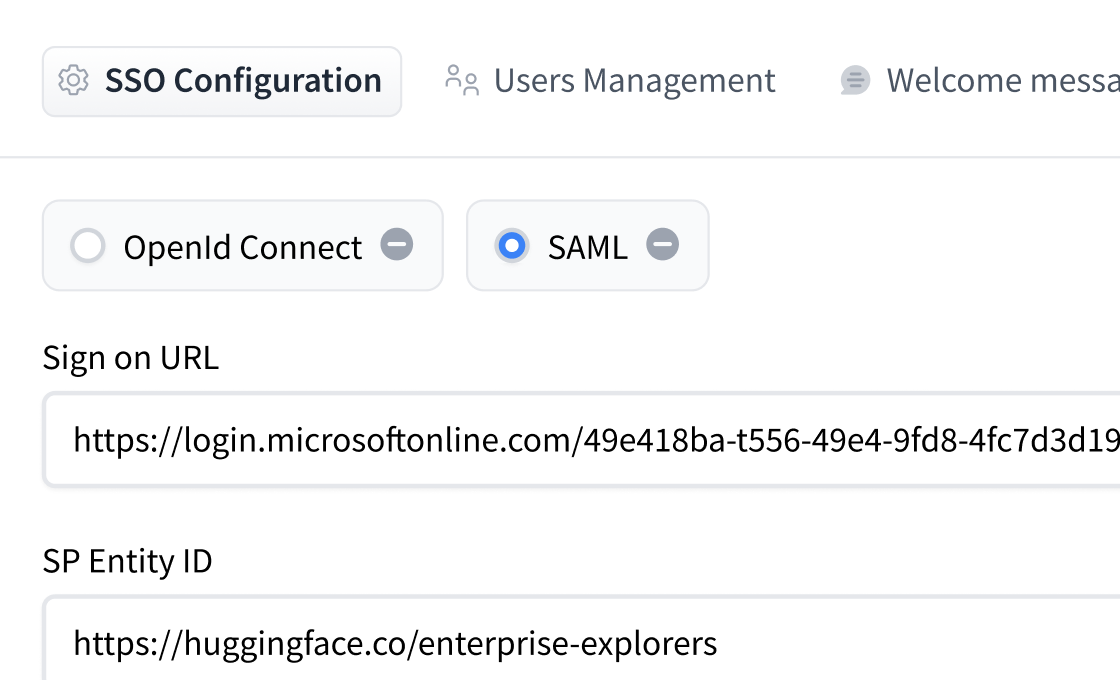Enable OpenId Connect as the SSO protocol

point(87,245)
